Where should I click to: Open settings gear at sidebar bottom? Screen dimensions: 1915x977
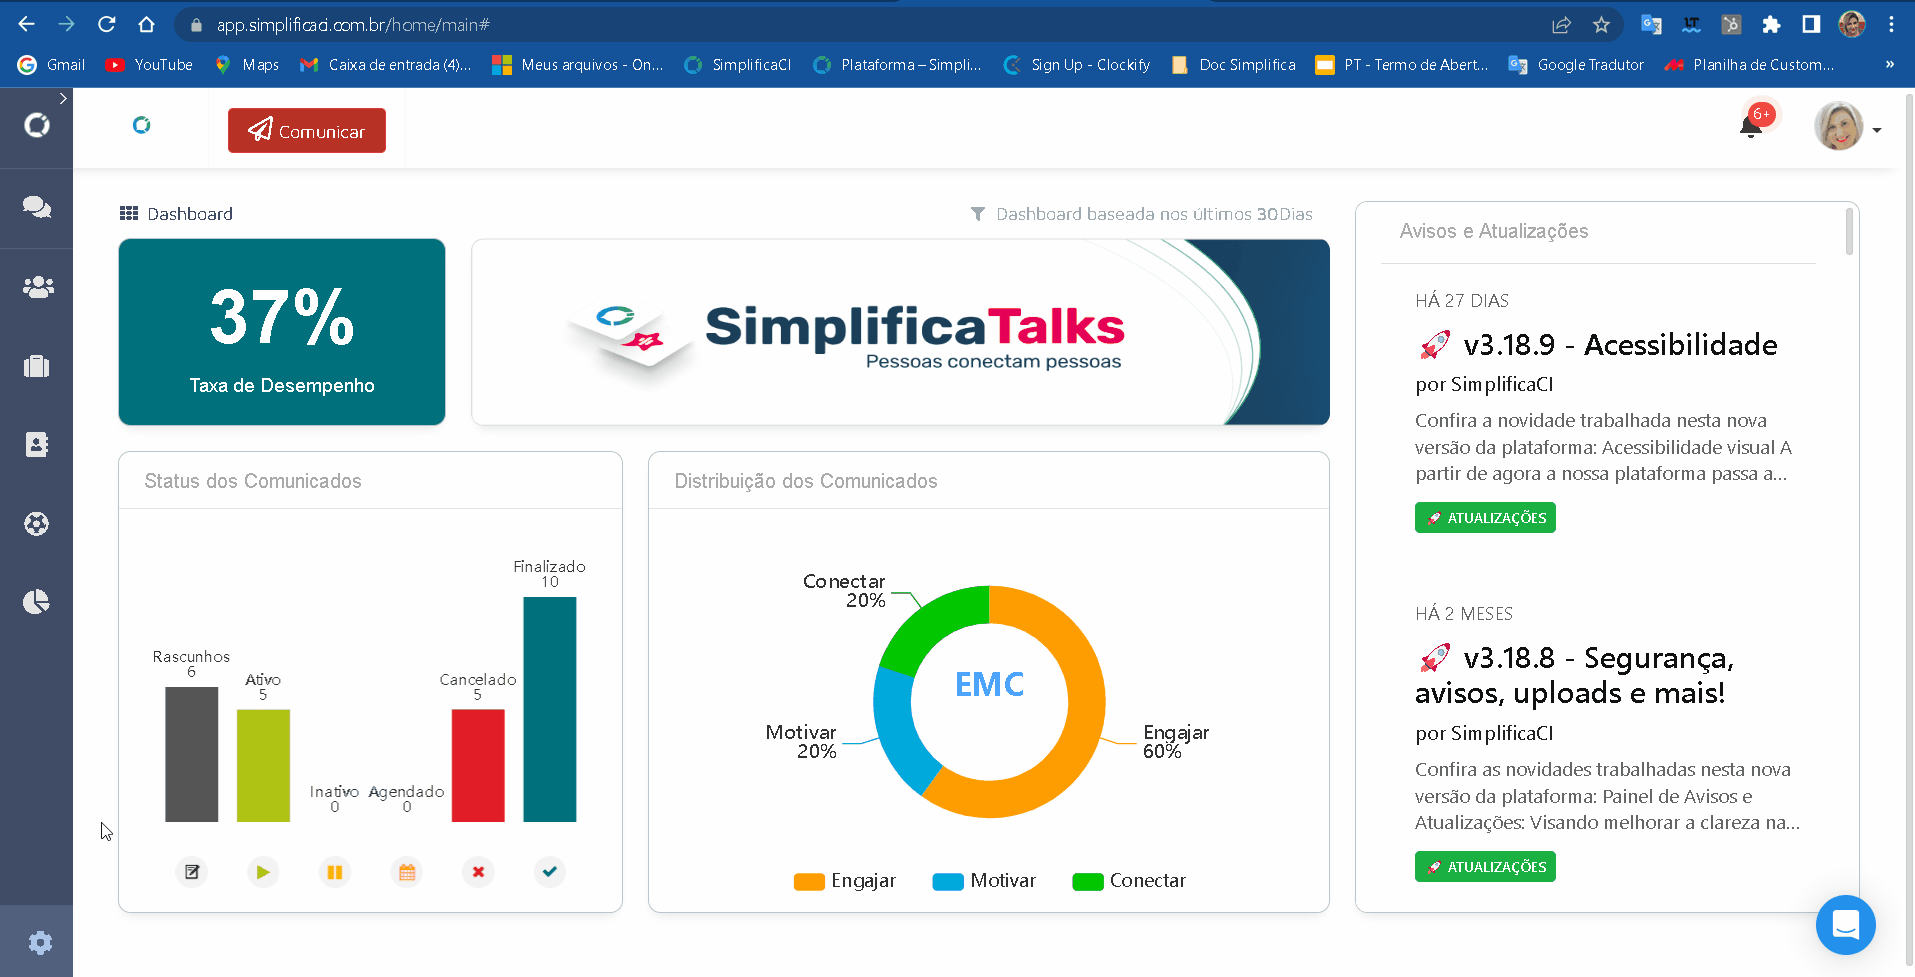(40, 942)
